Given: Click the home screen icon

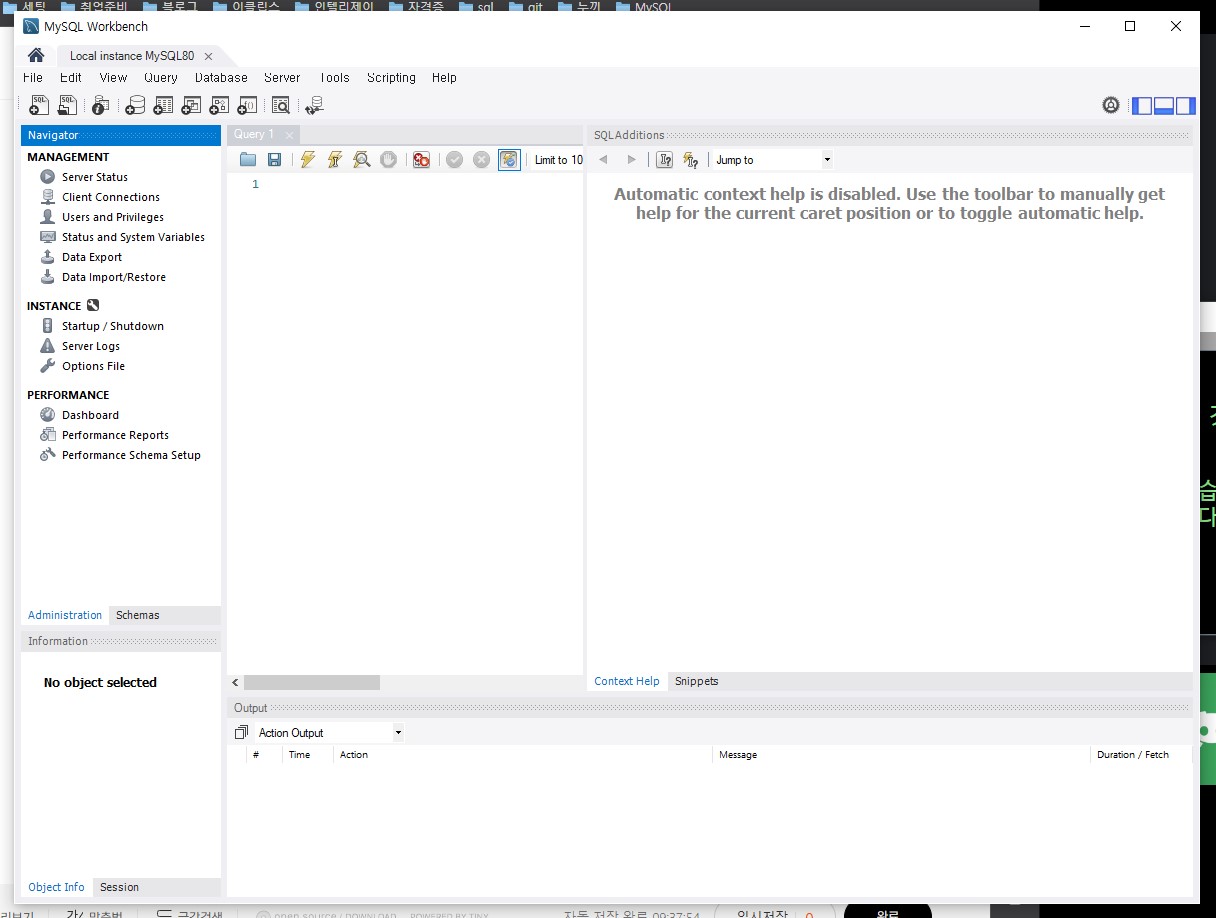Looking at the screenshot, I should tap(36, 55).
